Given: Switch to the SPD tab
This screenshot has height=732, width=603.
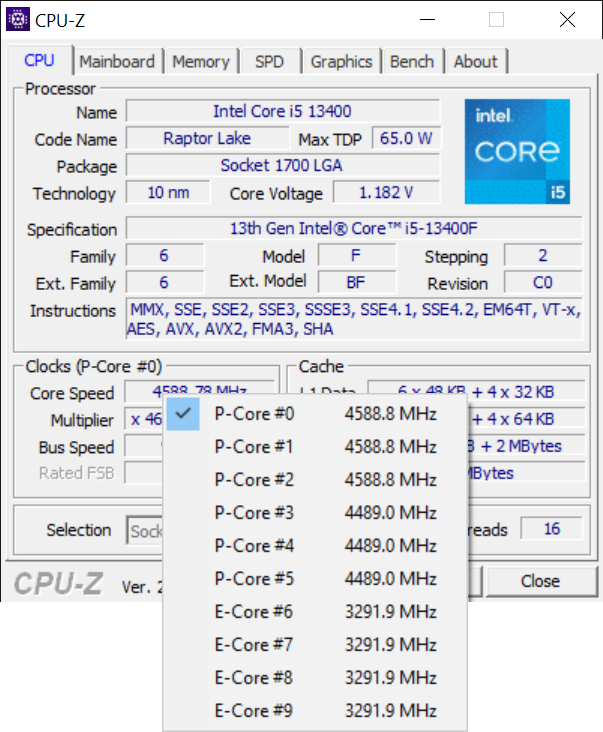Looking at the screenshot, I should pyautogui.click(x=269, y=62).
